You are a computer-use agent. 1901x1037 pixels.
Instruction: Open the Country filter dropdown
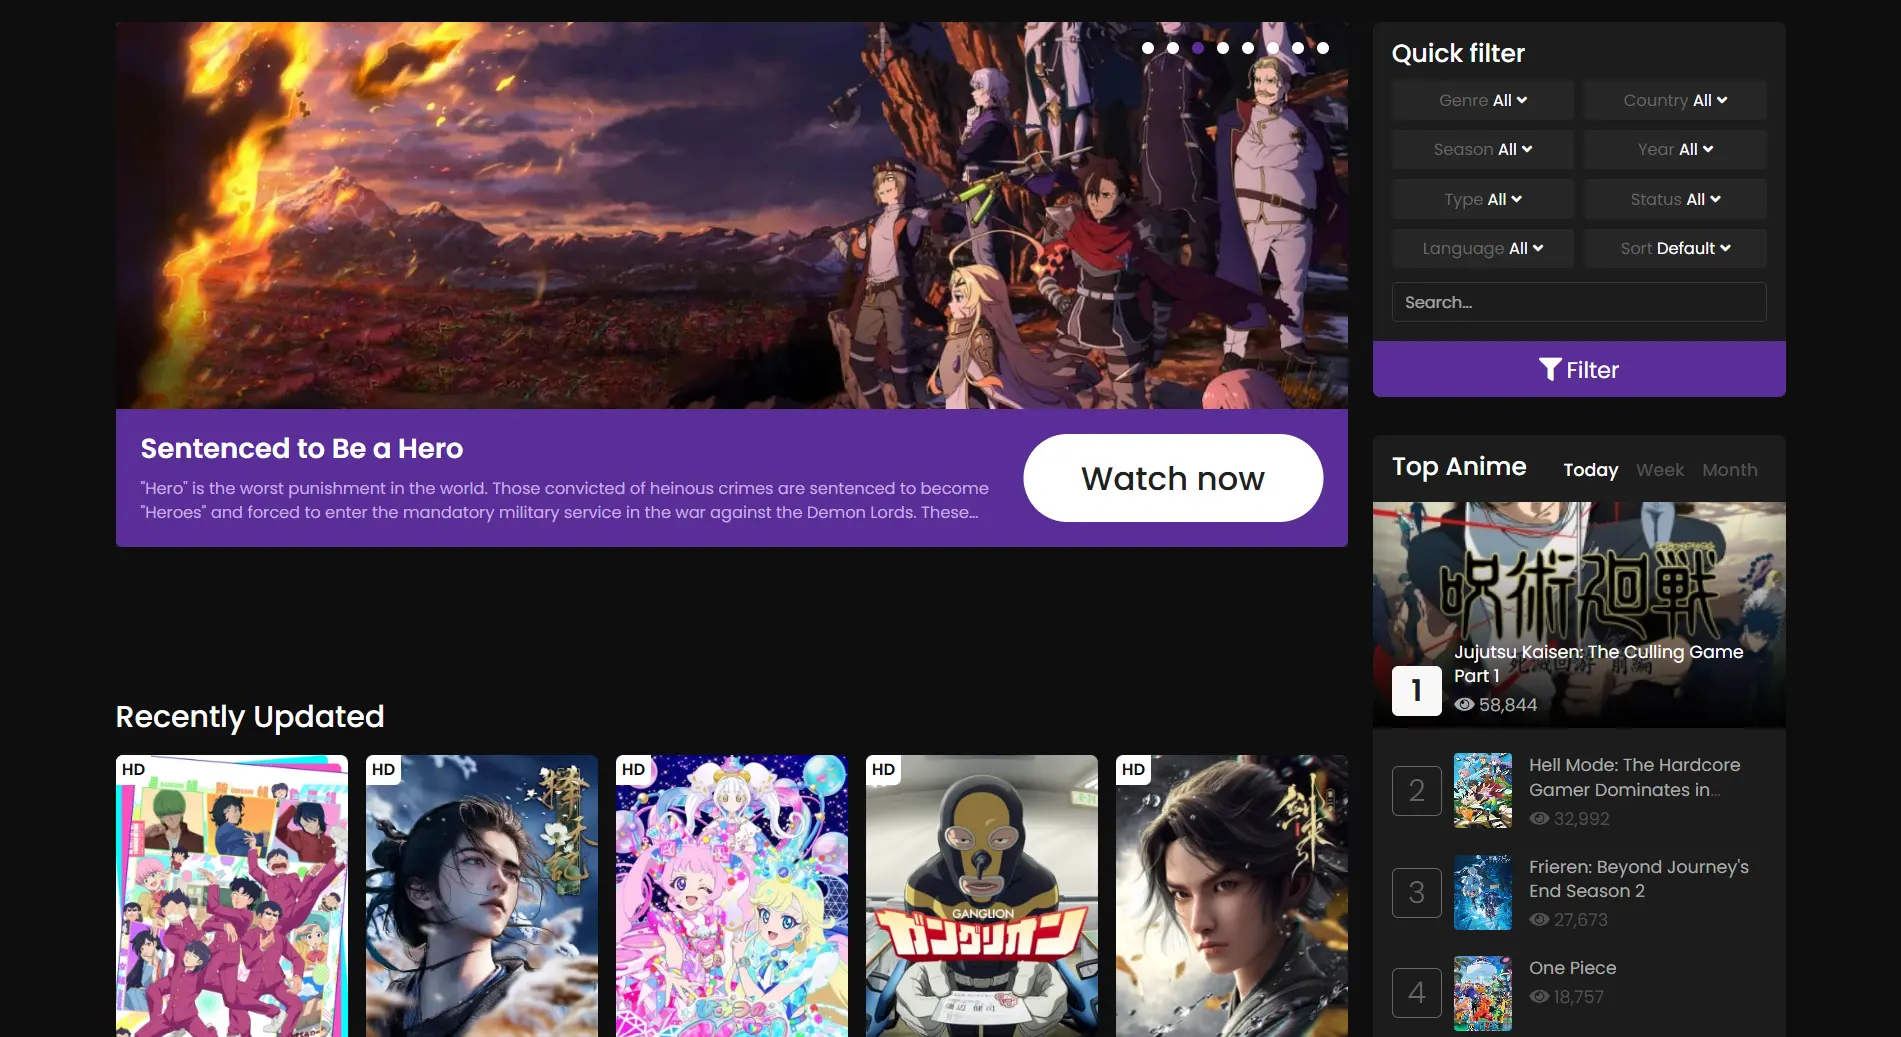1675,100
